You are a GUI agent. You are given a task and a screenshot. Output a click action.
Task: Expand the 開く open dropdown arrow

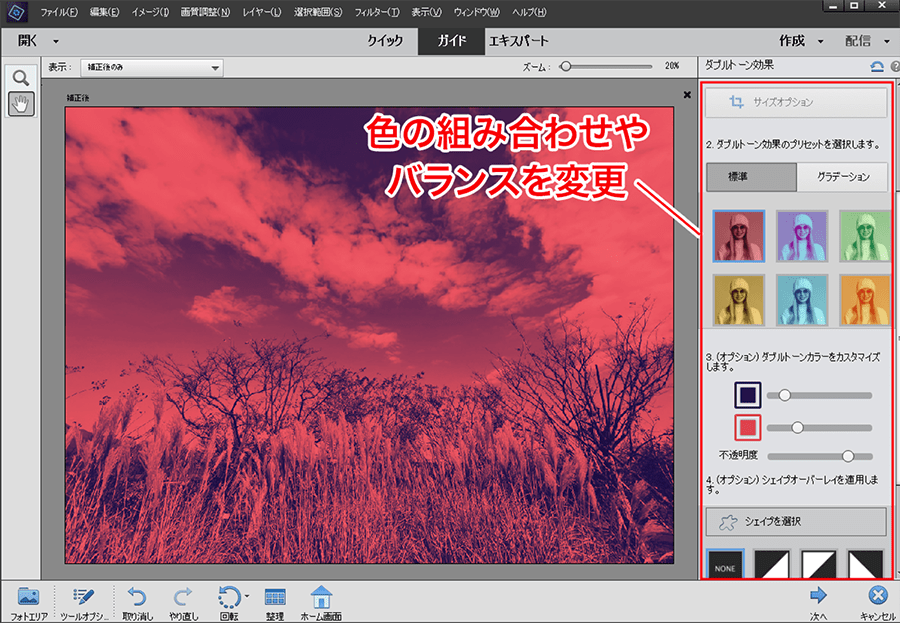pos(56,41)
